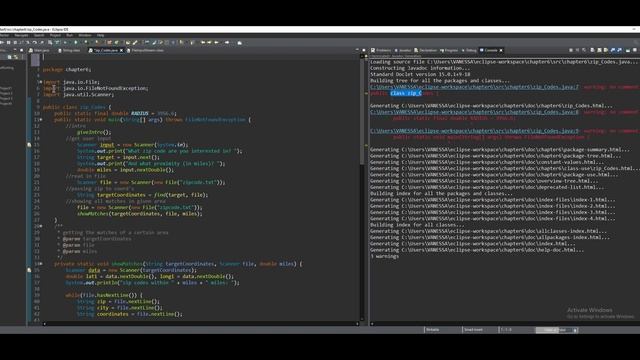Click the green console icon in Console toolbar
This screenshot has width=640, height=360.
[628, 50]
